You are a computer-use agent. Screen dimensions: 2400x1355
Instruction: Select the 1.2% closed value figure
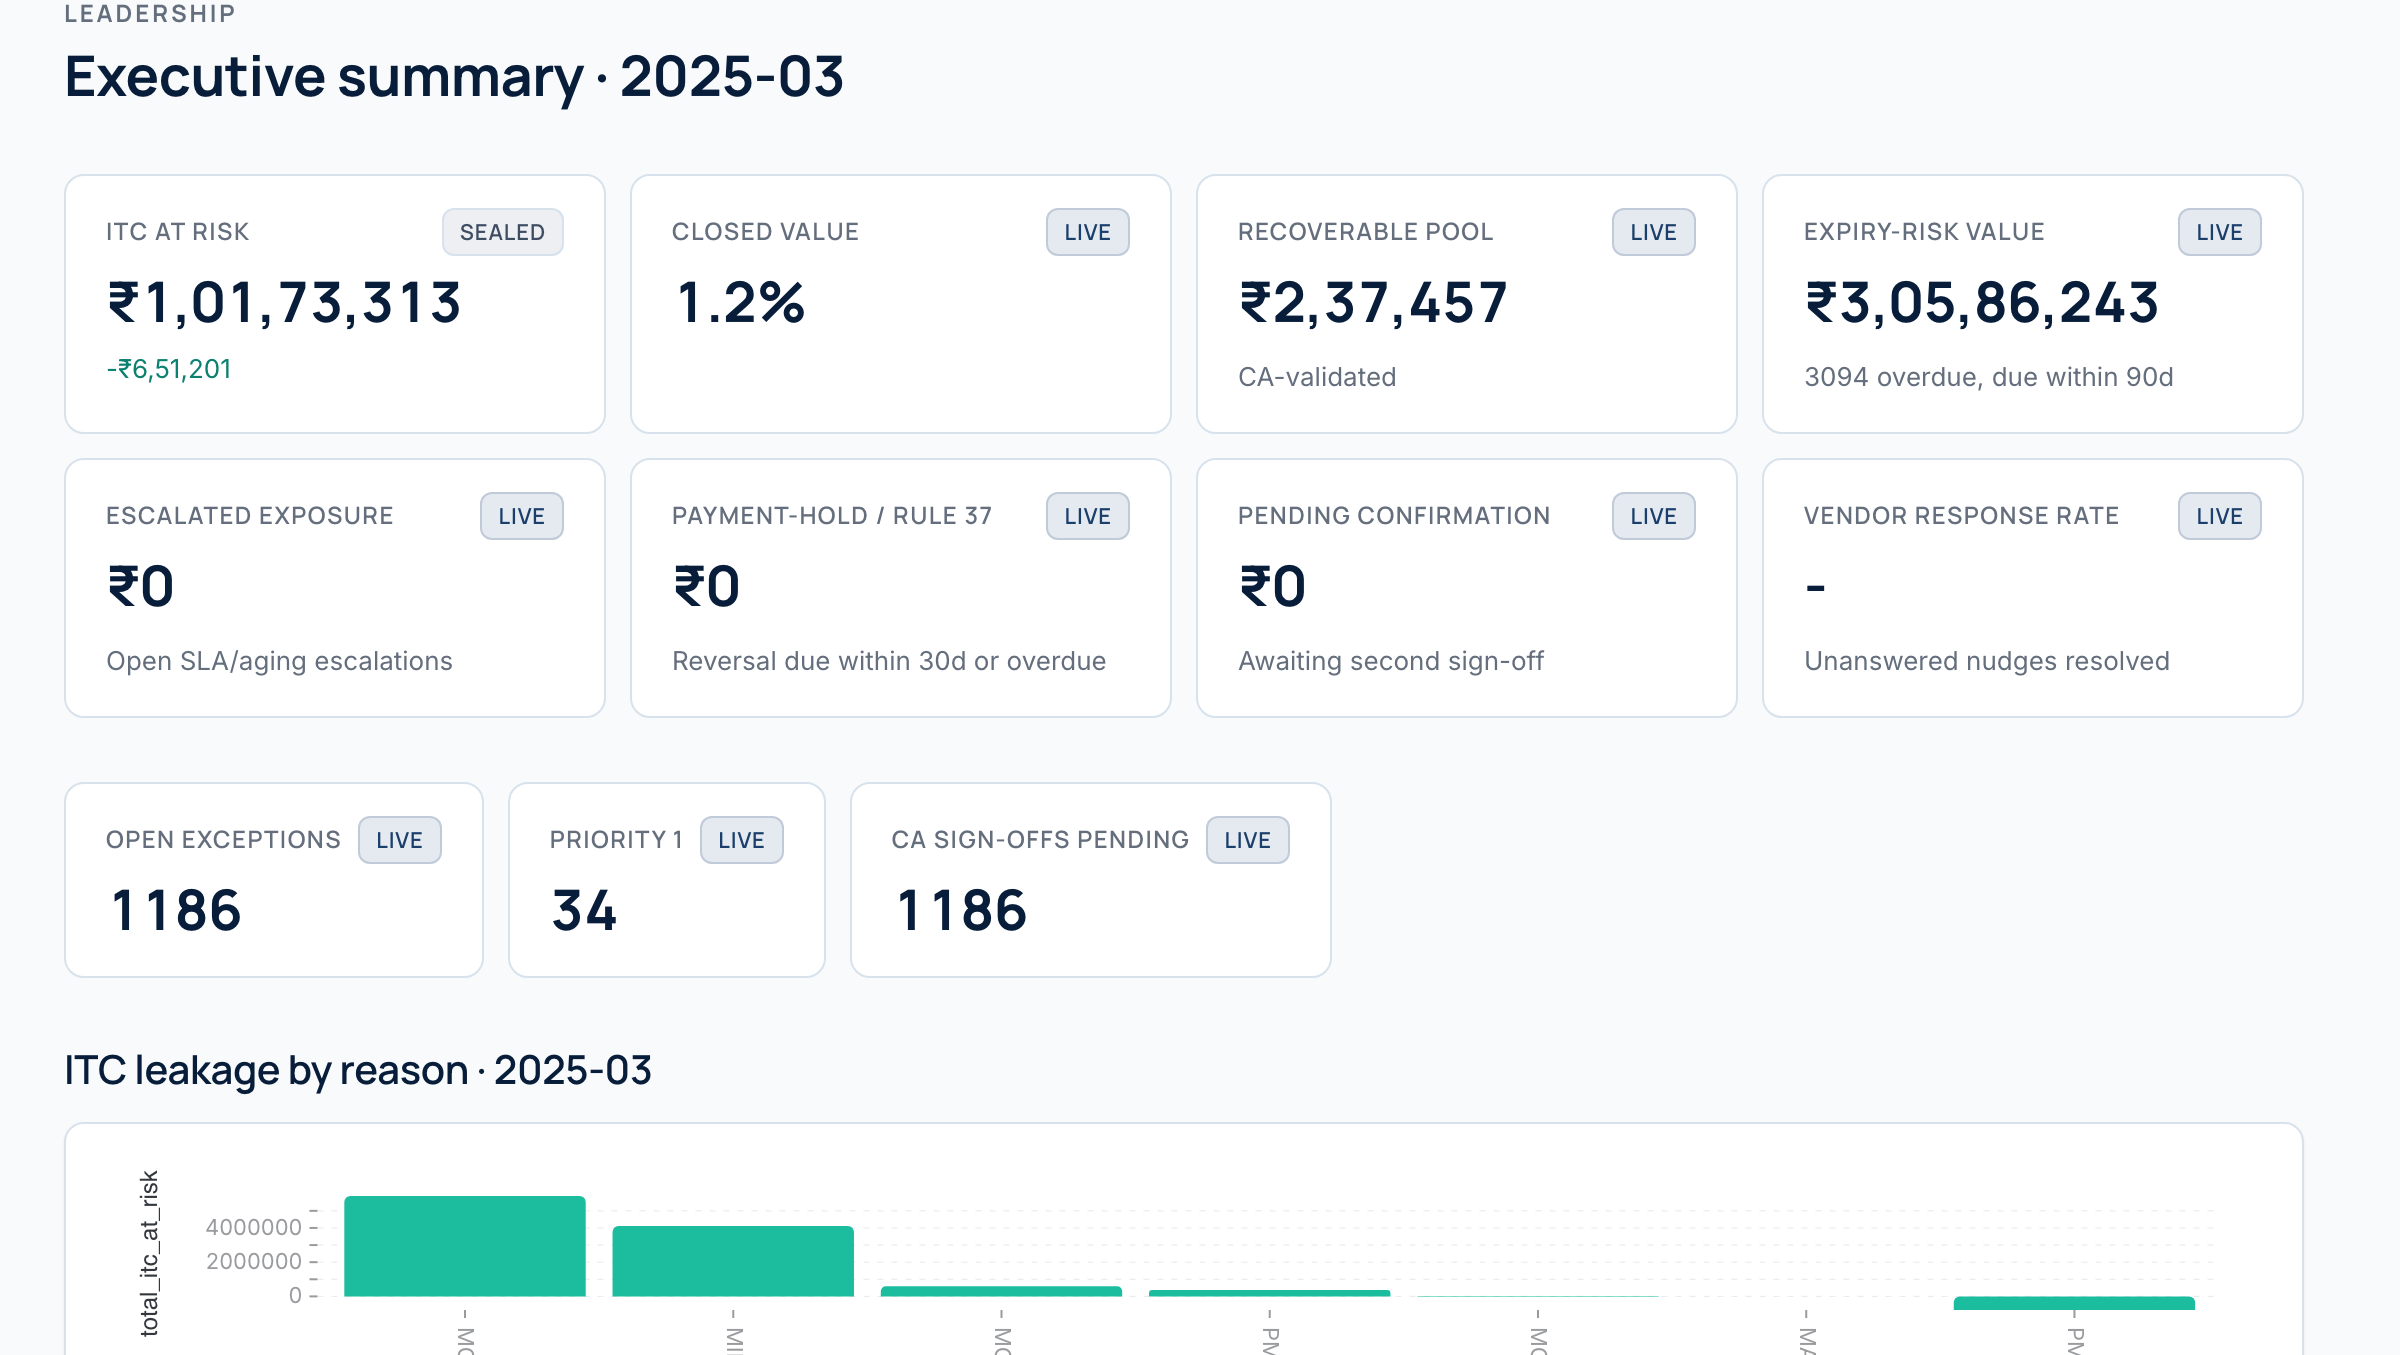740,303
